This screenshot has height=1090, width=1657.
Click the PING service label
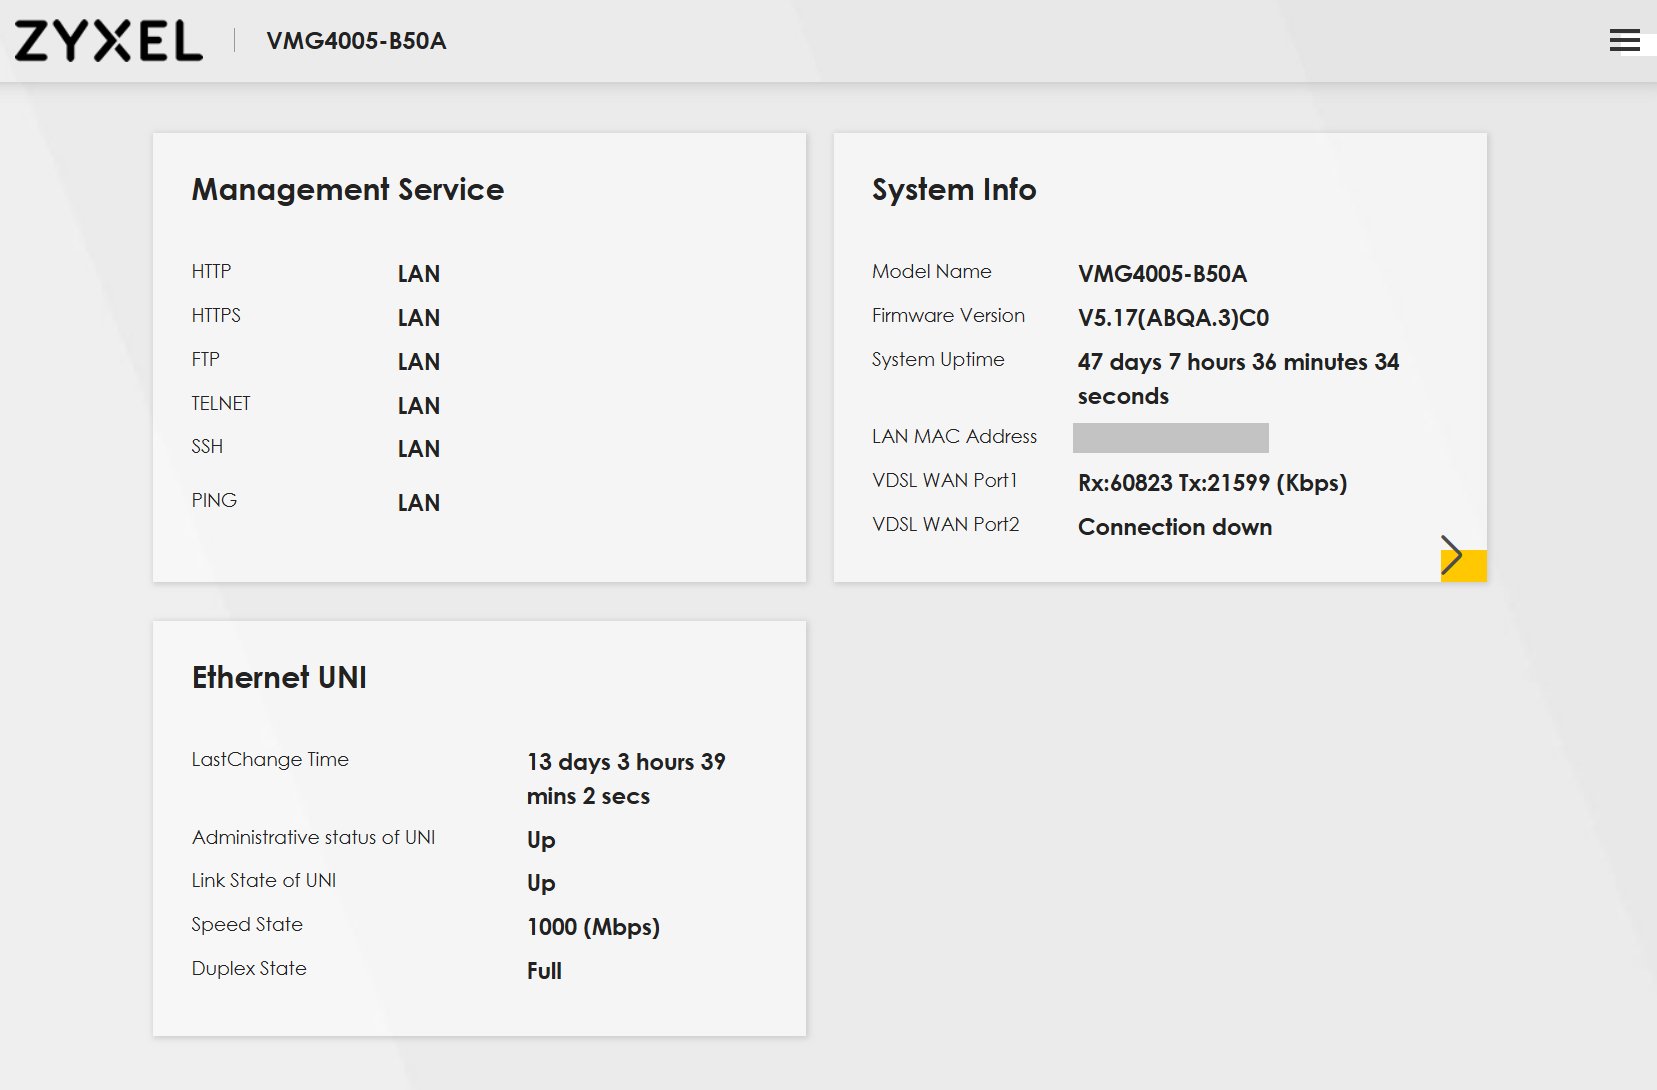point(214,500)
